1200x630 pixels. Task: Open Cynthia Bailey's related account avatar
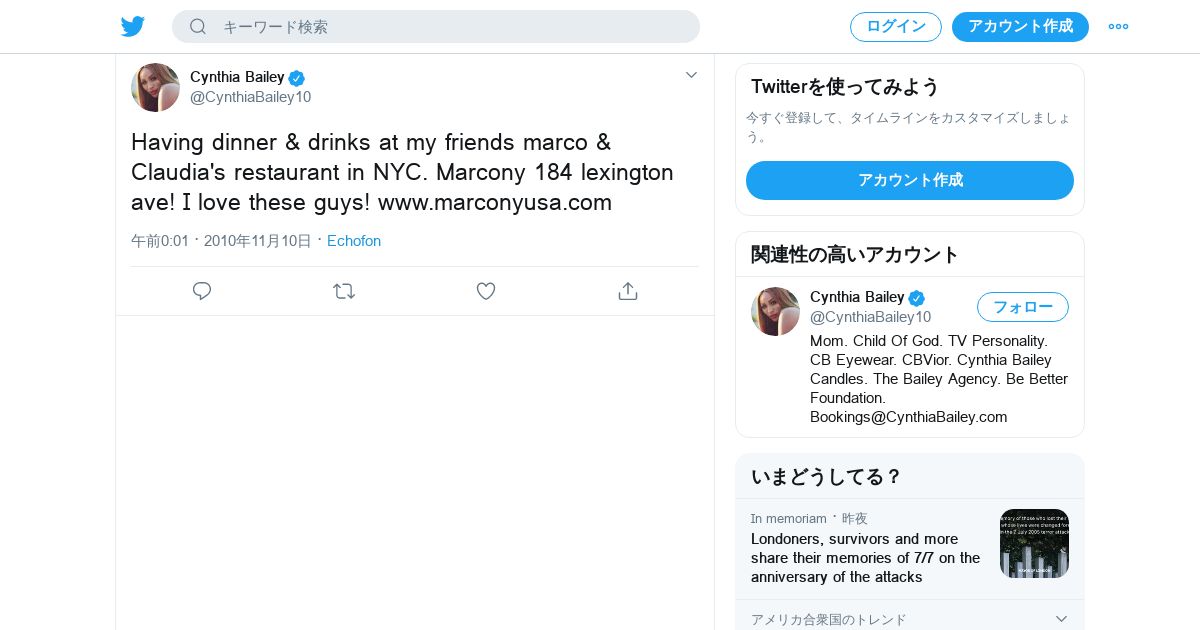[775, 312]
